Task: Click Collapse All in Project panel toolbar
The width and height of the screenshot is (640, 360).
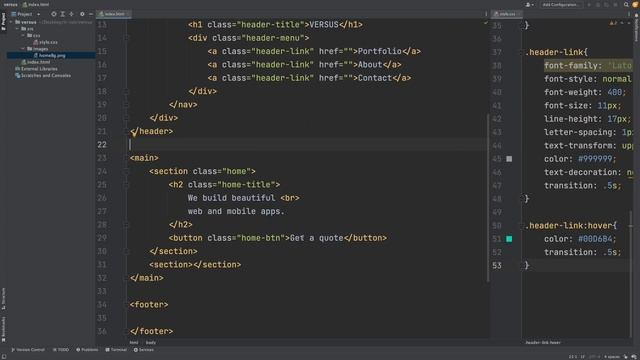Action: click(71, 14)
